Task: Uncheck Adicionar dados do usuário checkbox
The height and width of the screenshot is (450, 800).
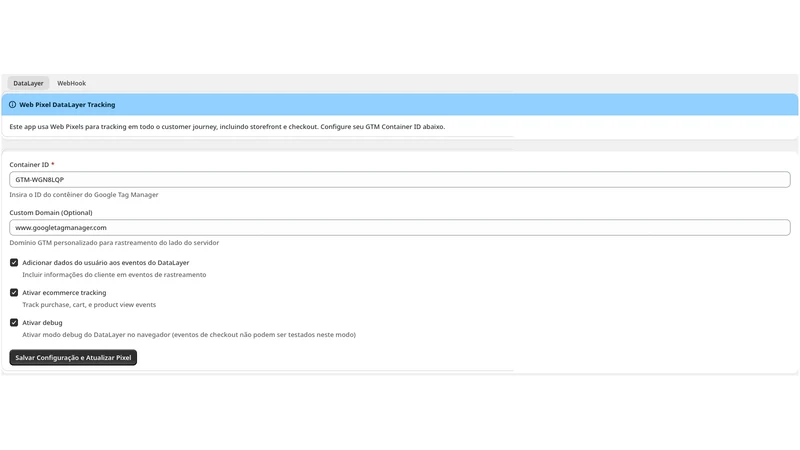Action: [14, 263]
